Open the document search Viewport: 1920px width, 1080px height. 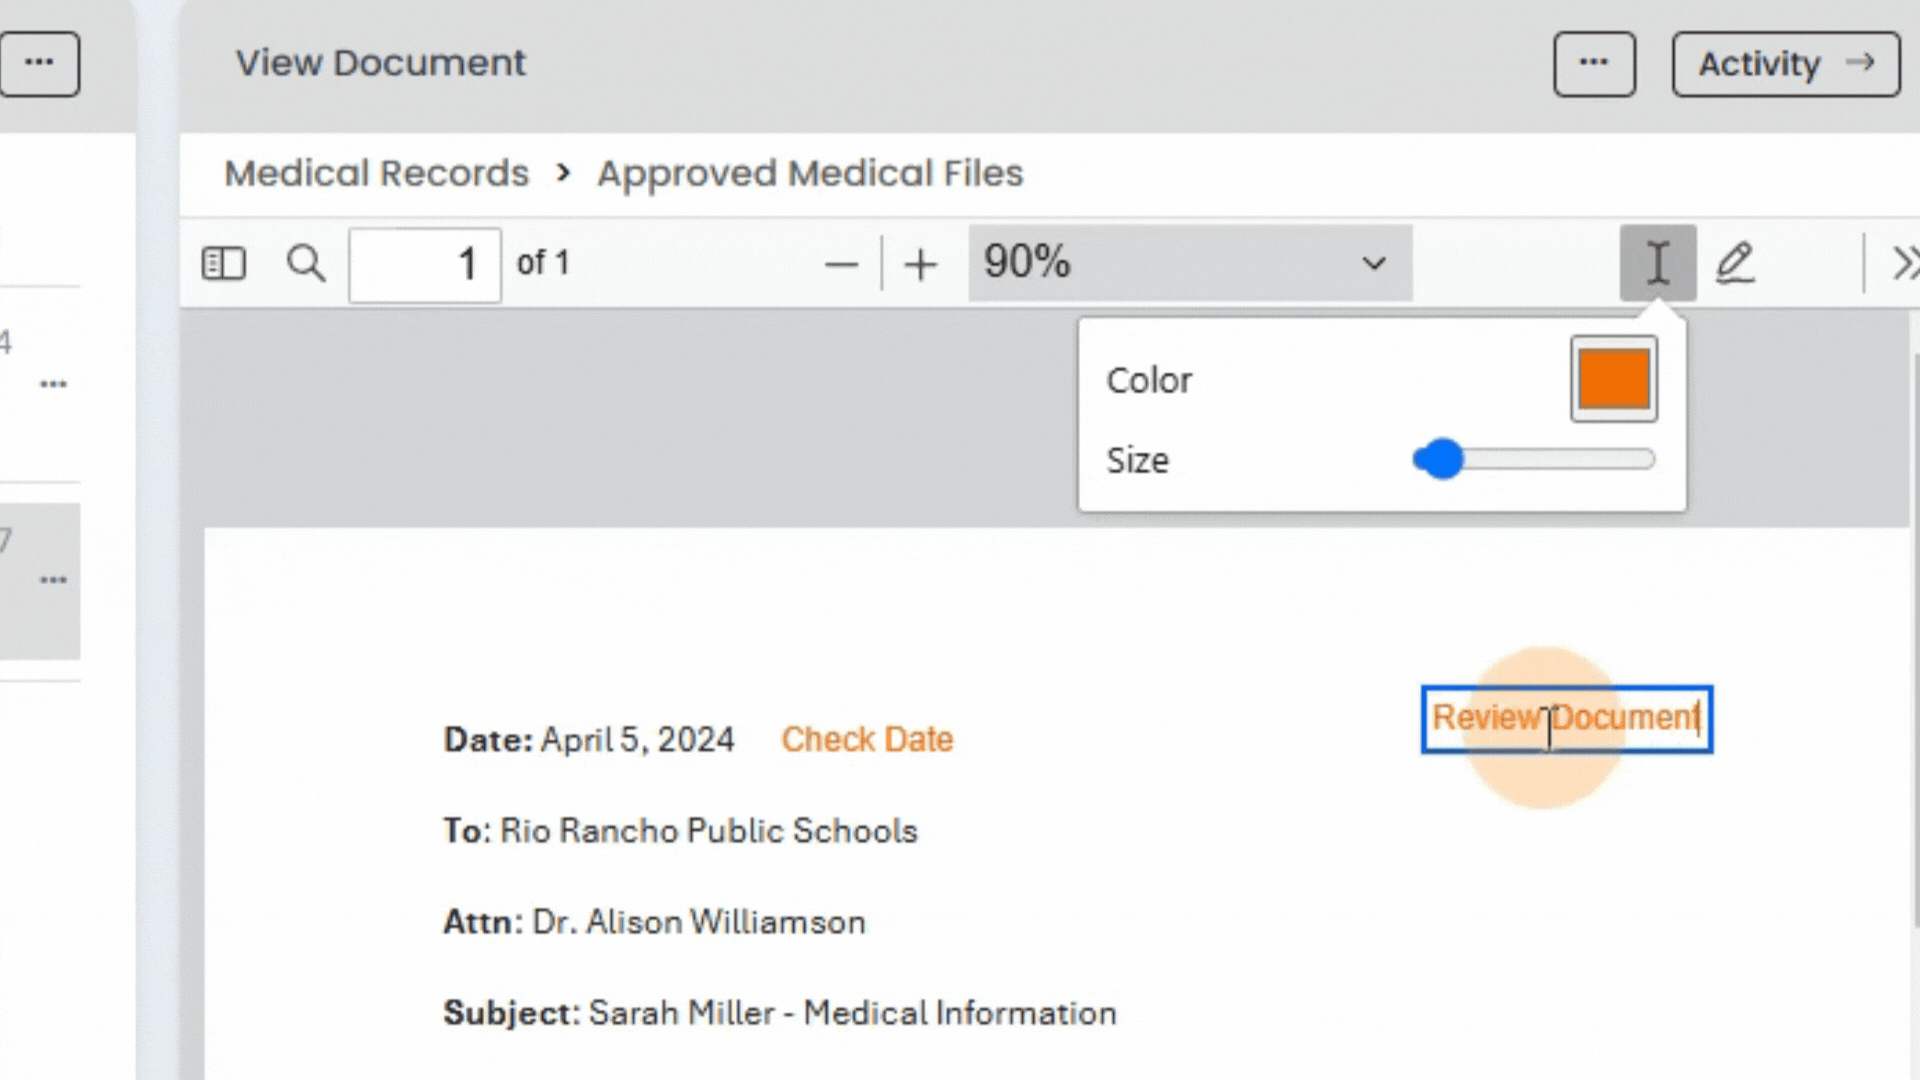(x=306, y=263)
